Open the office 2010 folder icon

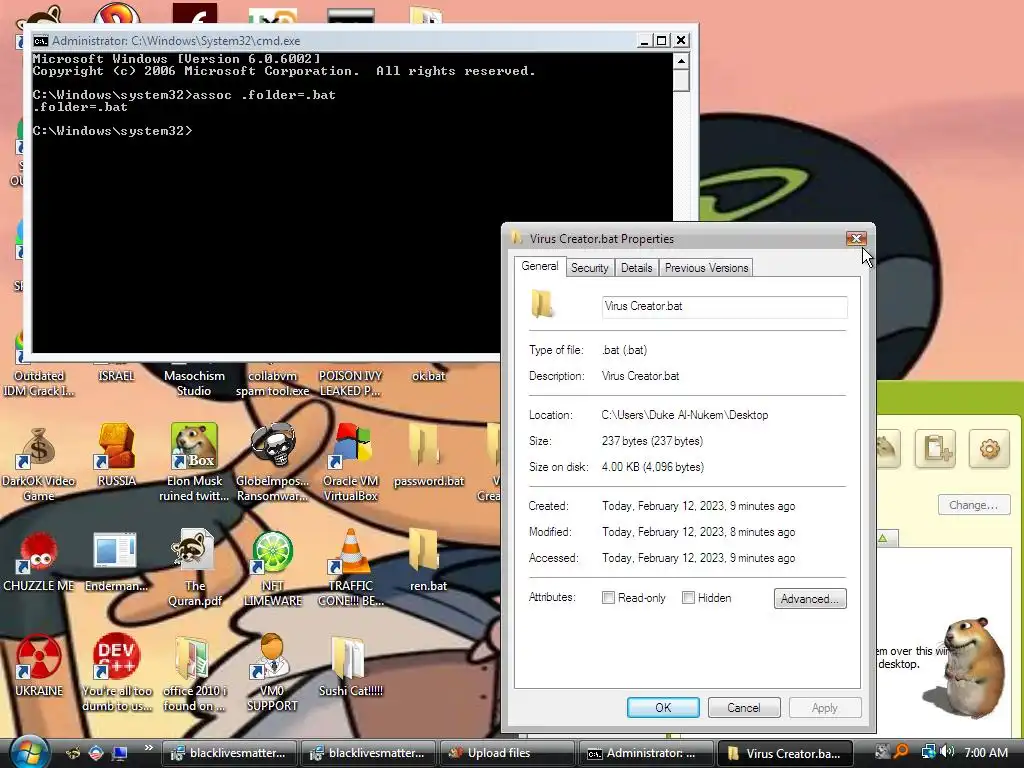pos(193,658)
